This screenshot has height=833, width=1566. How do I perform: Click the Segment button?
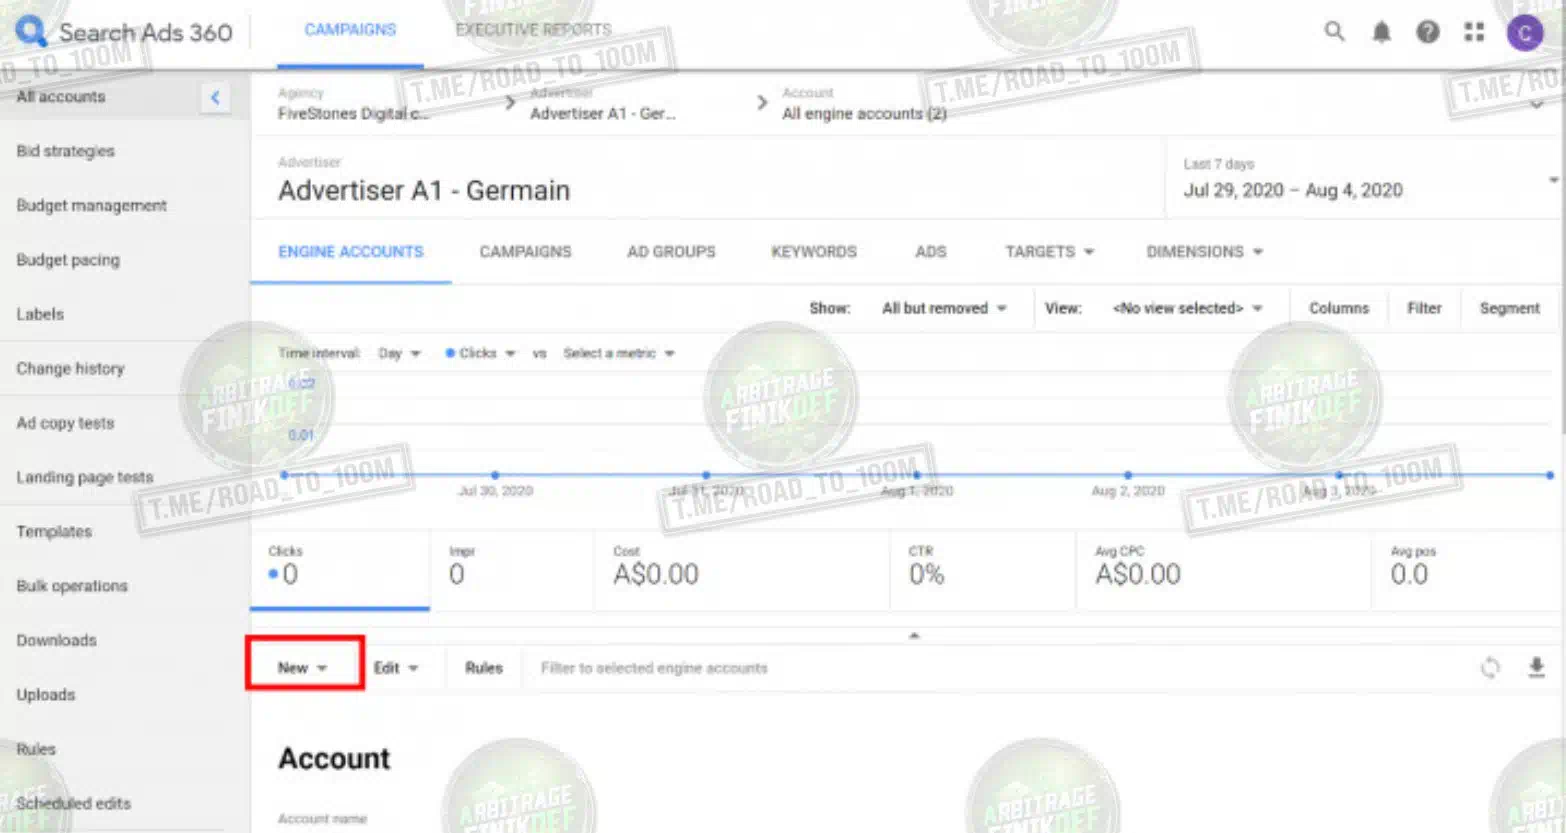click(x=1509, y=308)
